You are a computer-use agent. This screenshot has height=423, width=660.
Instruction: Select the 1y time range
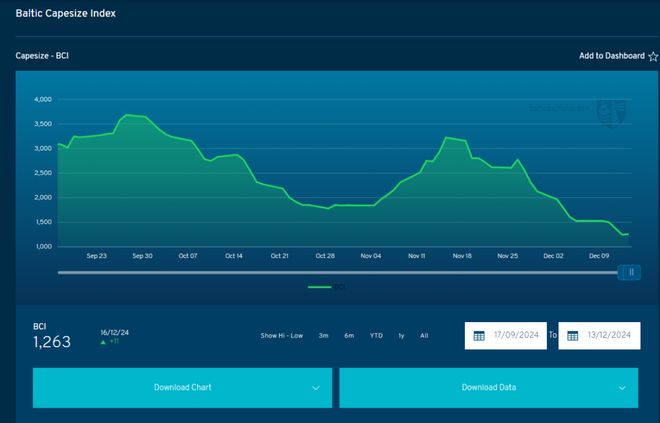(x=401, y=335)
